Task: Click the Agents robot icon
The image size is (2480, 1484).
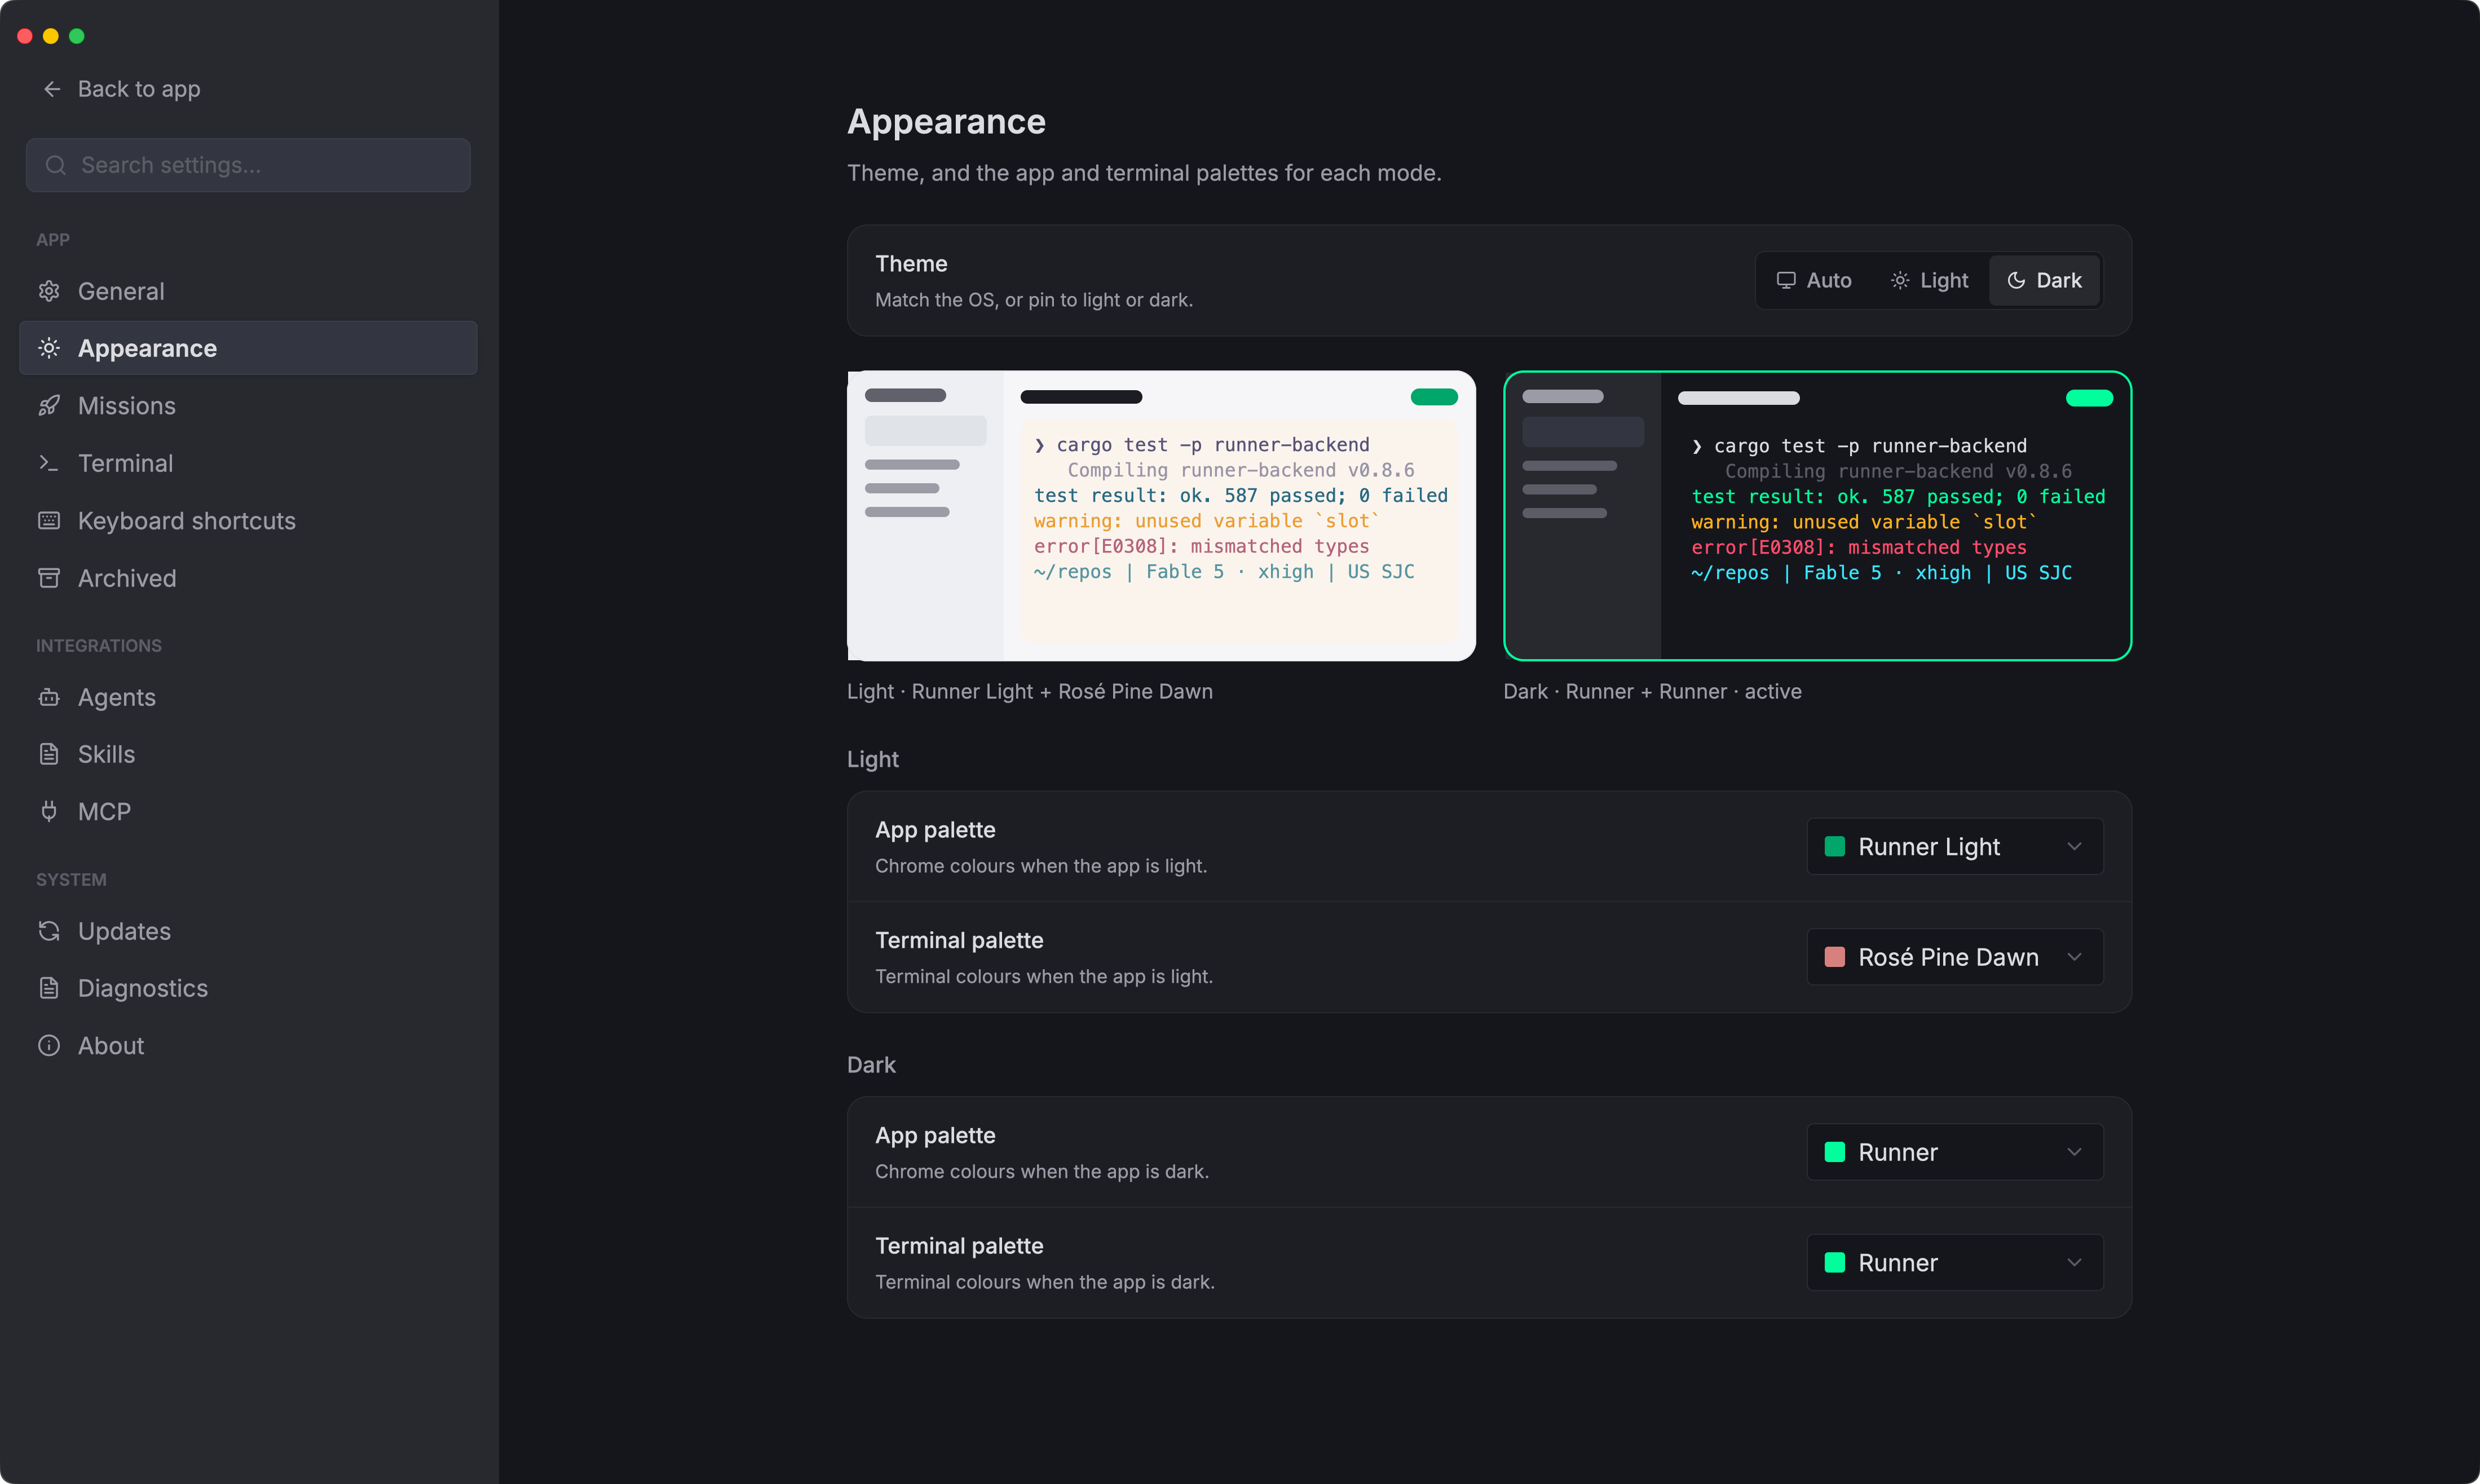Action: (x=49, y=697)
